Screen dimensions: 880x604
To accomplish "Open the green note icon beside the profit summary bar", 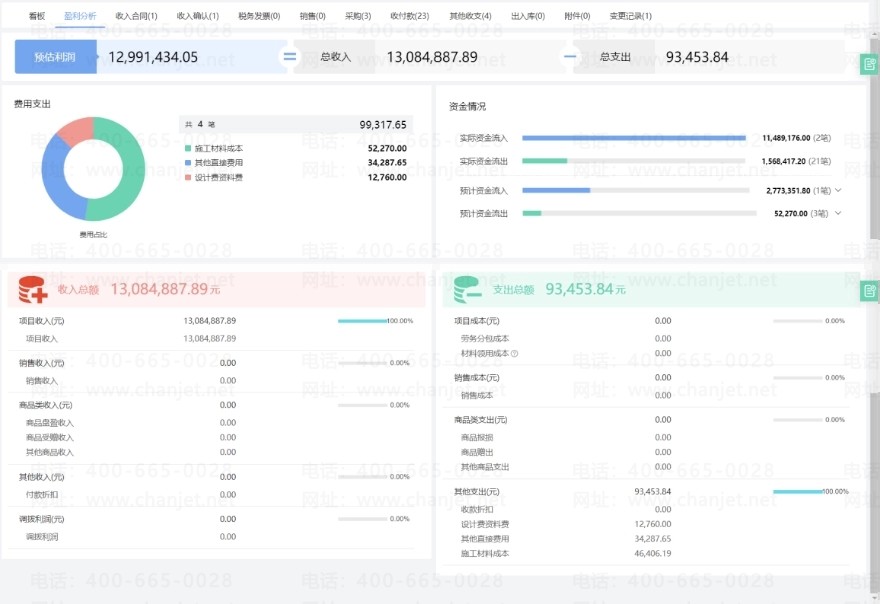I will point(869,65).
